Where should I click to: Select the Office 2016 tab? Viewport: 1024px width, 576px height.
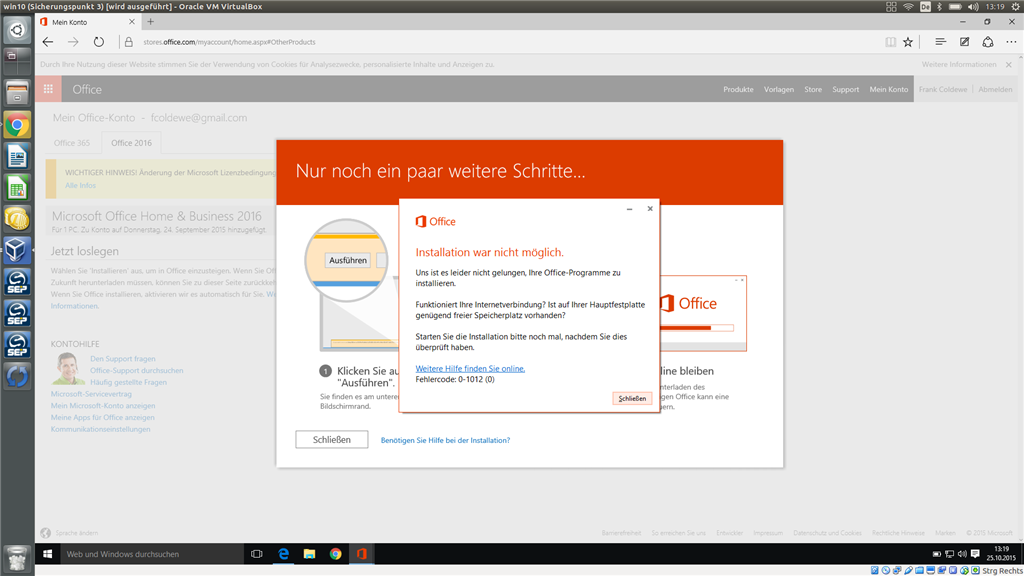tap(131, 143)
